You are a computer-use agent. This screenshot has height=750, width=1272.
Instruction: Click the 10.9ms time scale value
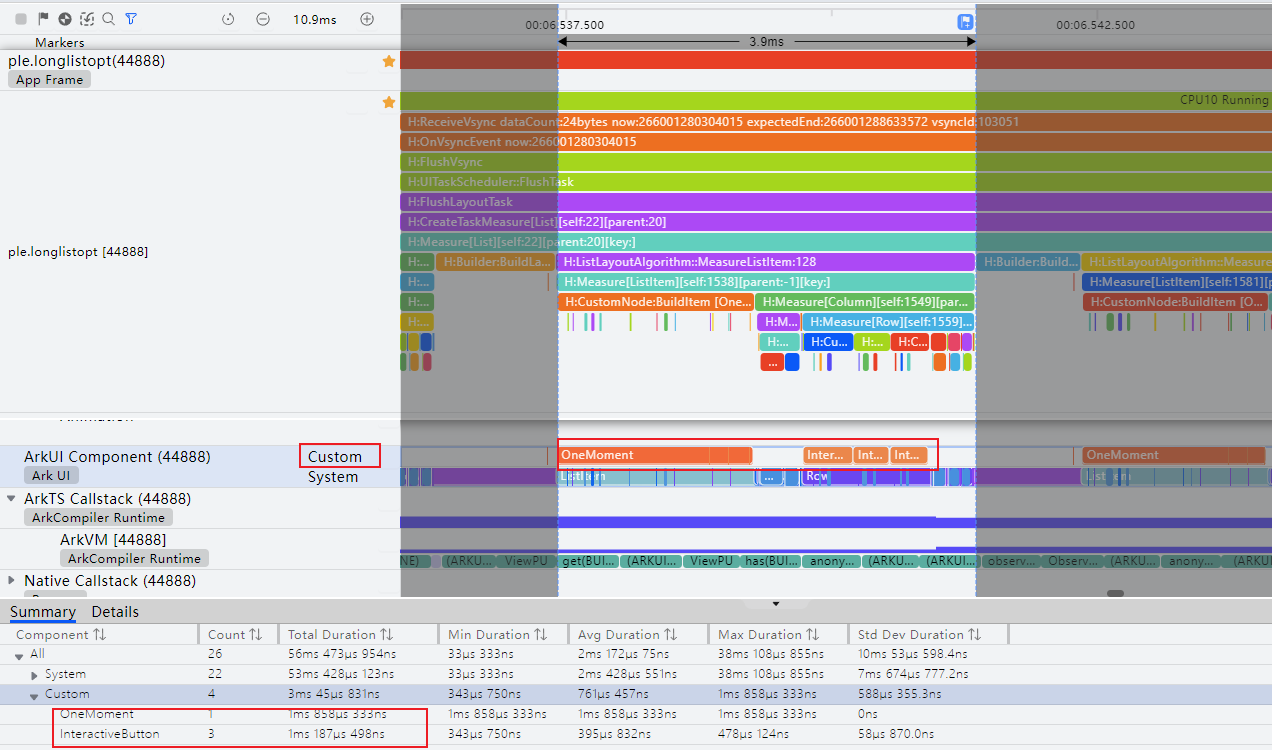point(314,19)
